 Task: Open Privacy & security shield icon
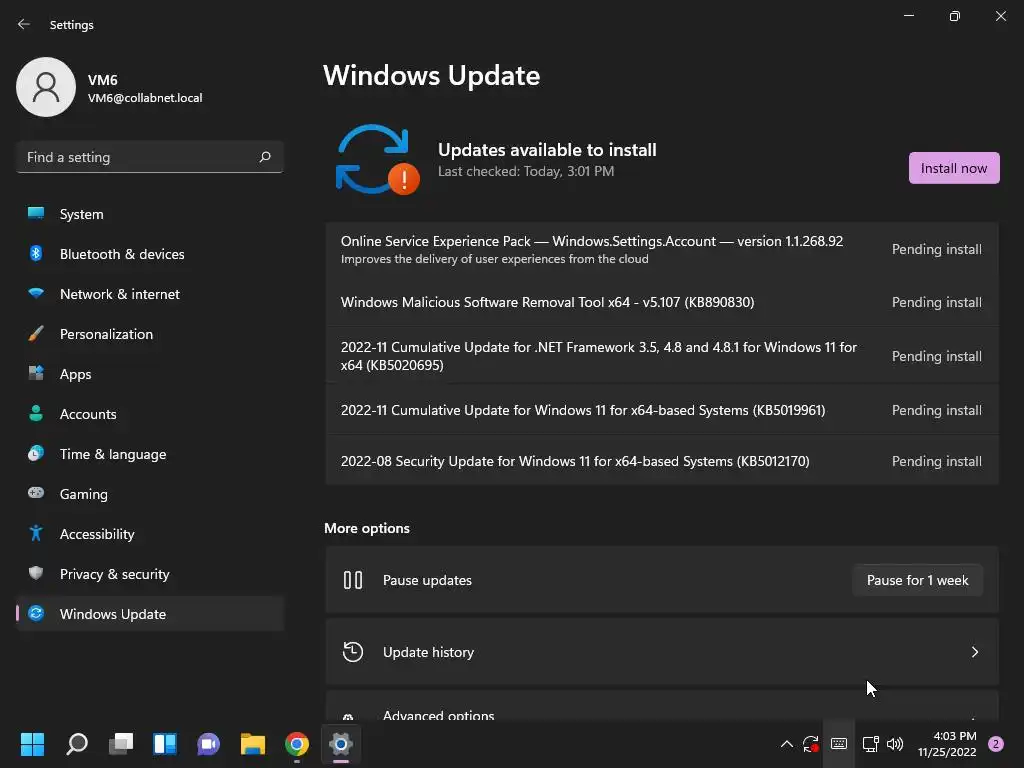click(36, 573)
